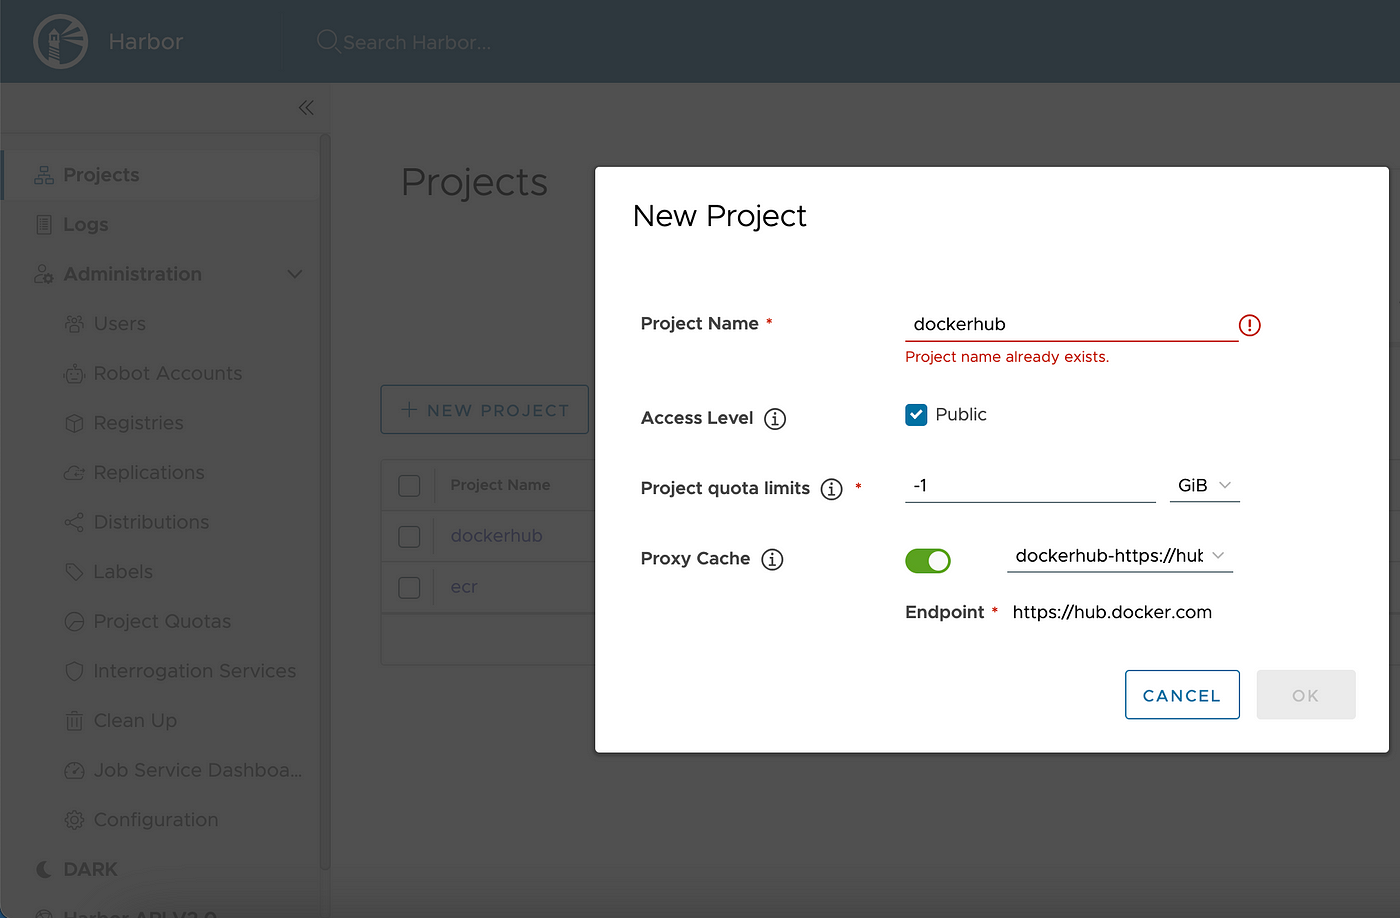The width and height of the screenshot is (1400, 918).
Task: Open Distributions under Administration
Action: coord(151,522)
